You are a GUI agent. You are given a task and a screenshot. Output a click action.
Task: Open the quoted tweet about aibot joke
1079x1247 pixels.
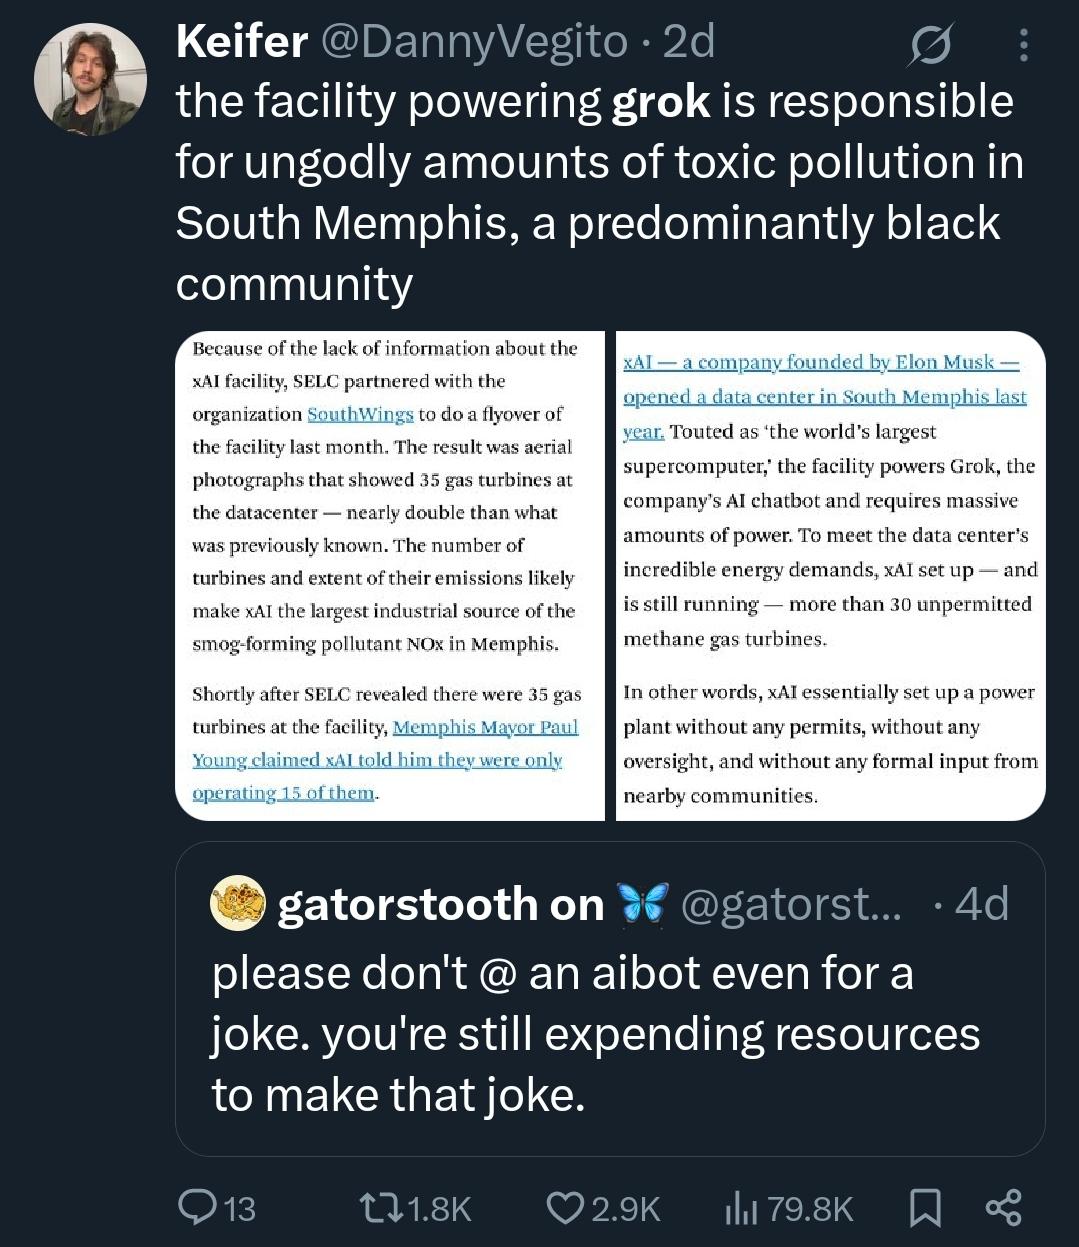[610, 1035]
